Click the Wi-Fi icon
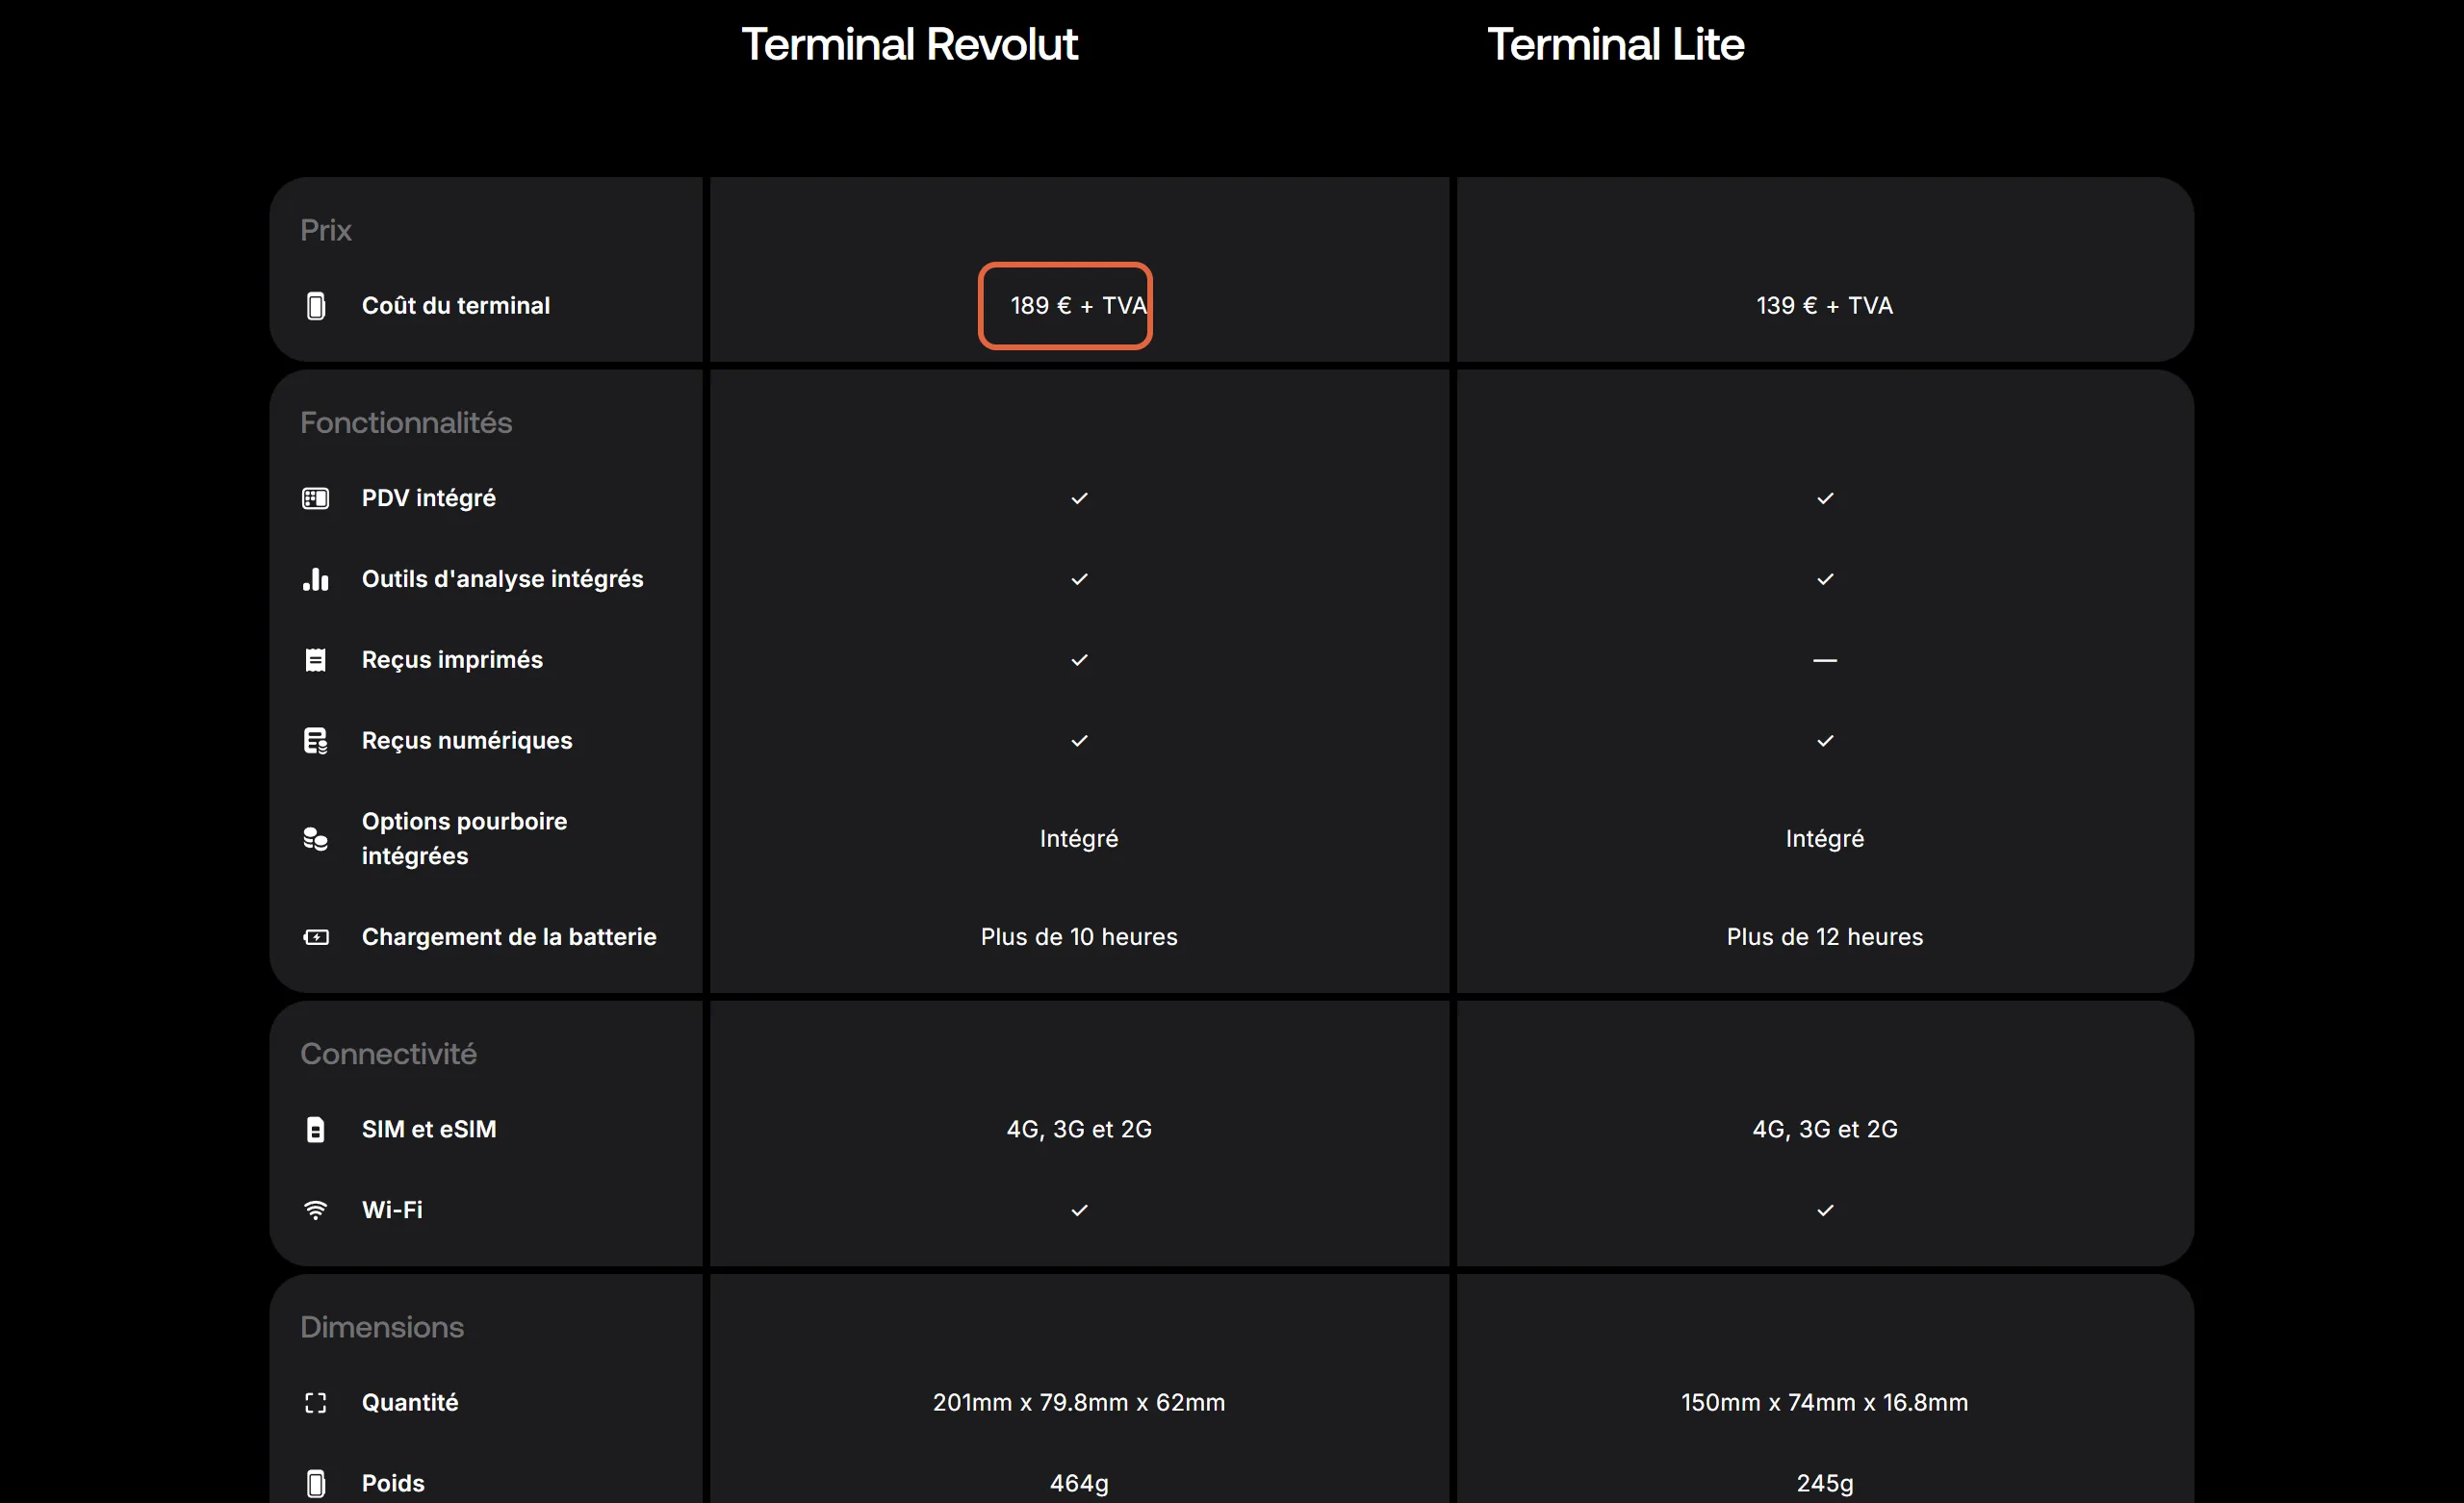 point(315,1210)
